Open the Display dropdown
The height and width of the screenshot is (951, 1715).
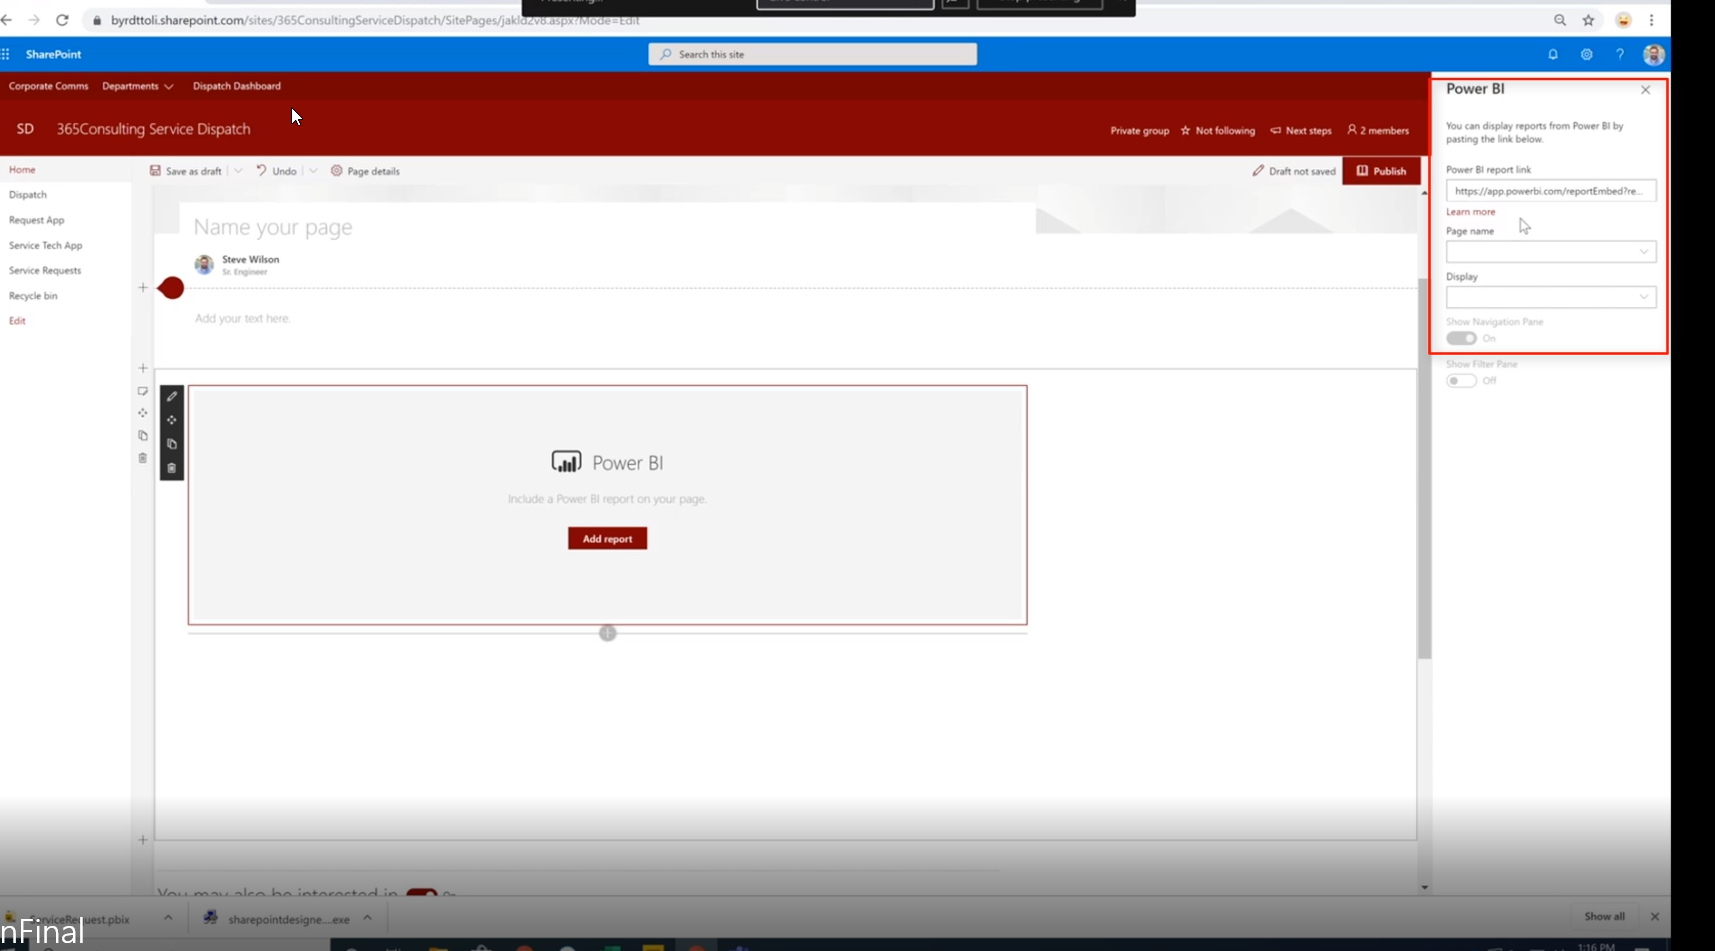coord(1551,297)
